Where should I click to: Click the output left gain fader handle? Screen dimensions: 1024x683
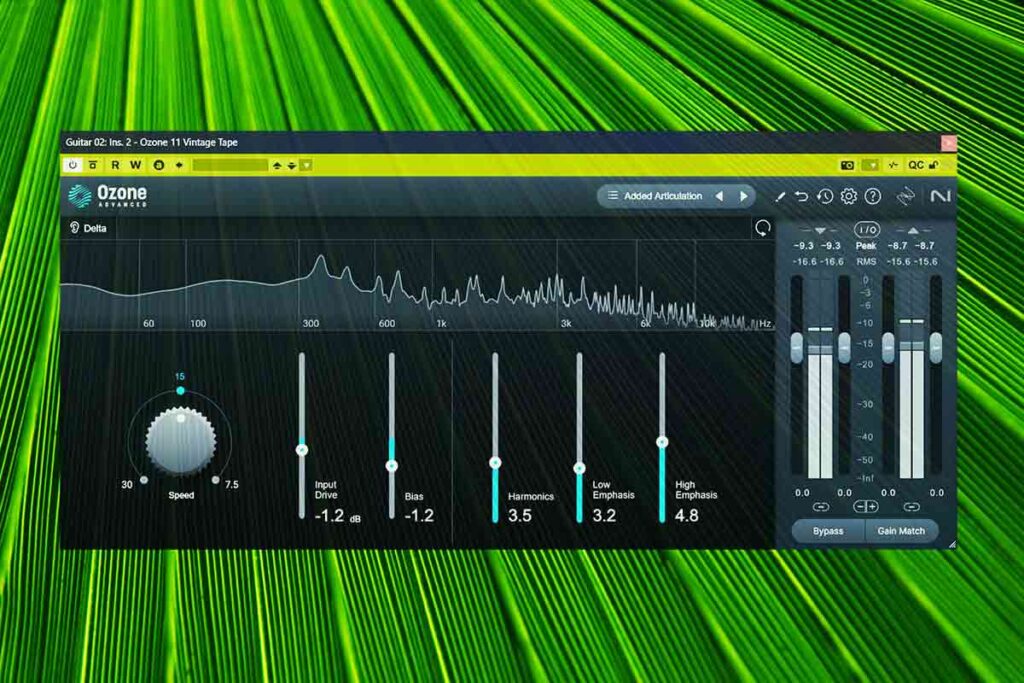coord(888,347)
